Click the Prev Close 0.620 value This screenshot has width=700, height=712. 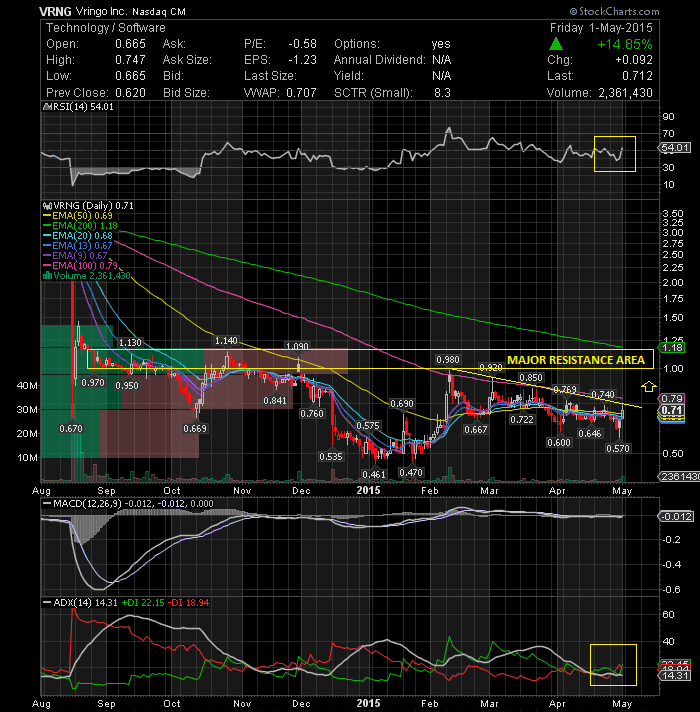[130, 93]
